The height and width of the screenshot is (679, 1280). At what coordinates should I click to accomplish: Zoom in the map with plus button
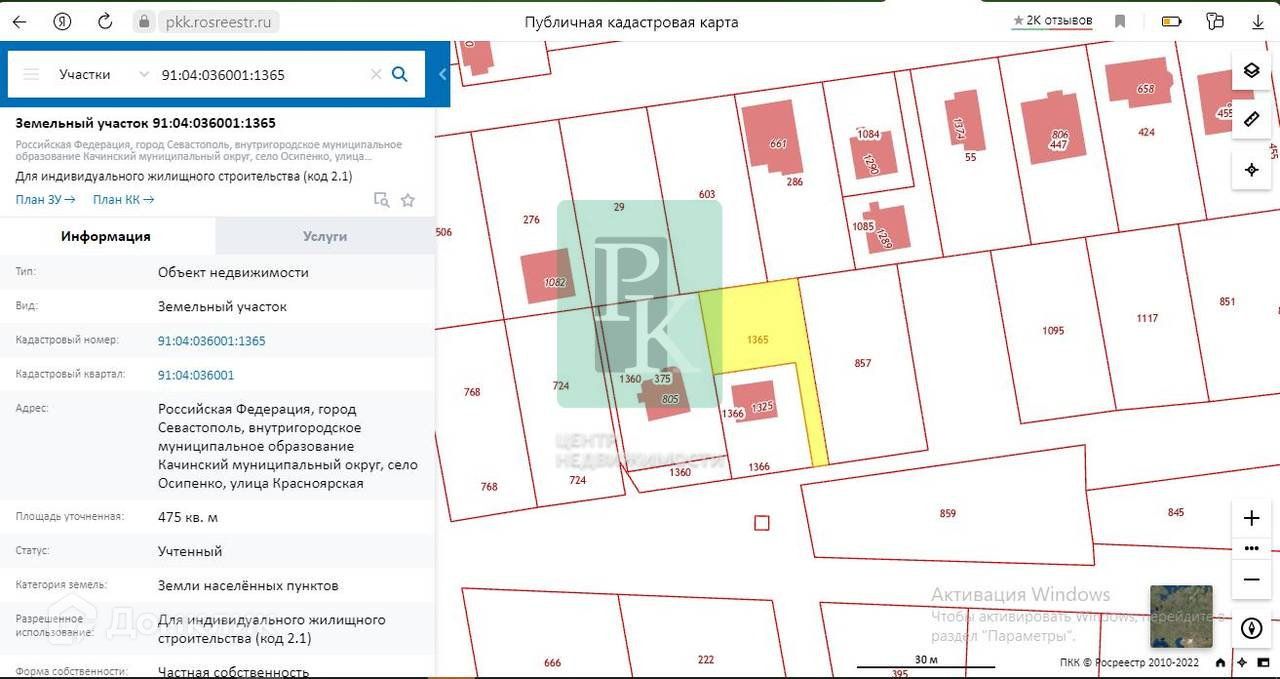[1250, 518]
